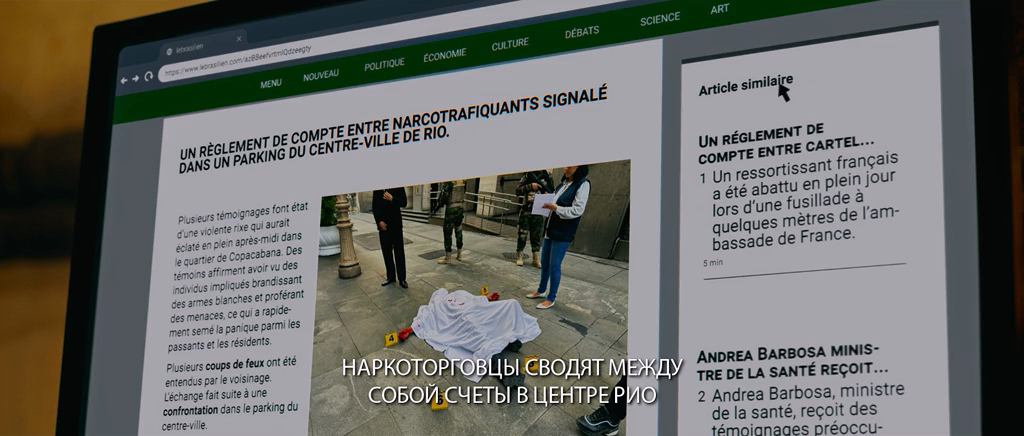Image resolution: width=1024 pixels, height=436 pixels.
Task: Open the SCIENCE section
Action: (x=660, y=19)
